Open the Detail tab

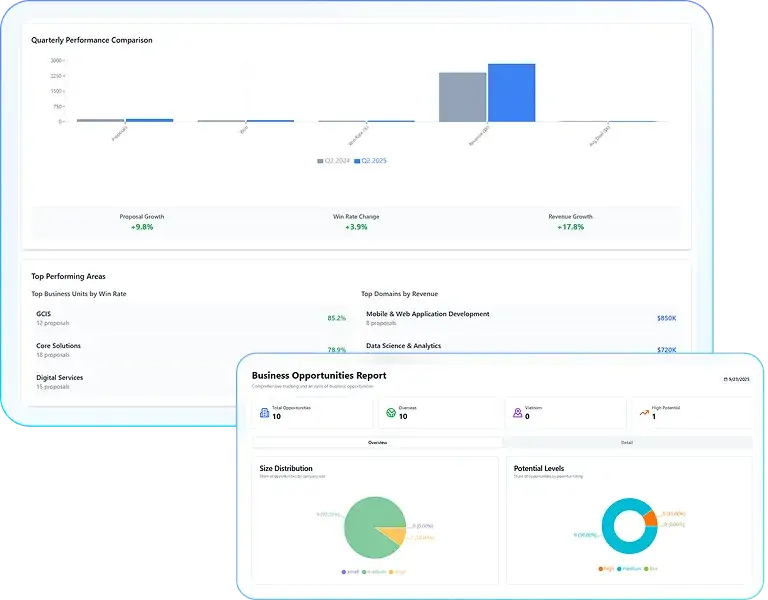627,442
